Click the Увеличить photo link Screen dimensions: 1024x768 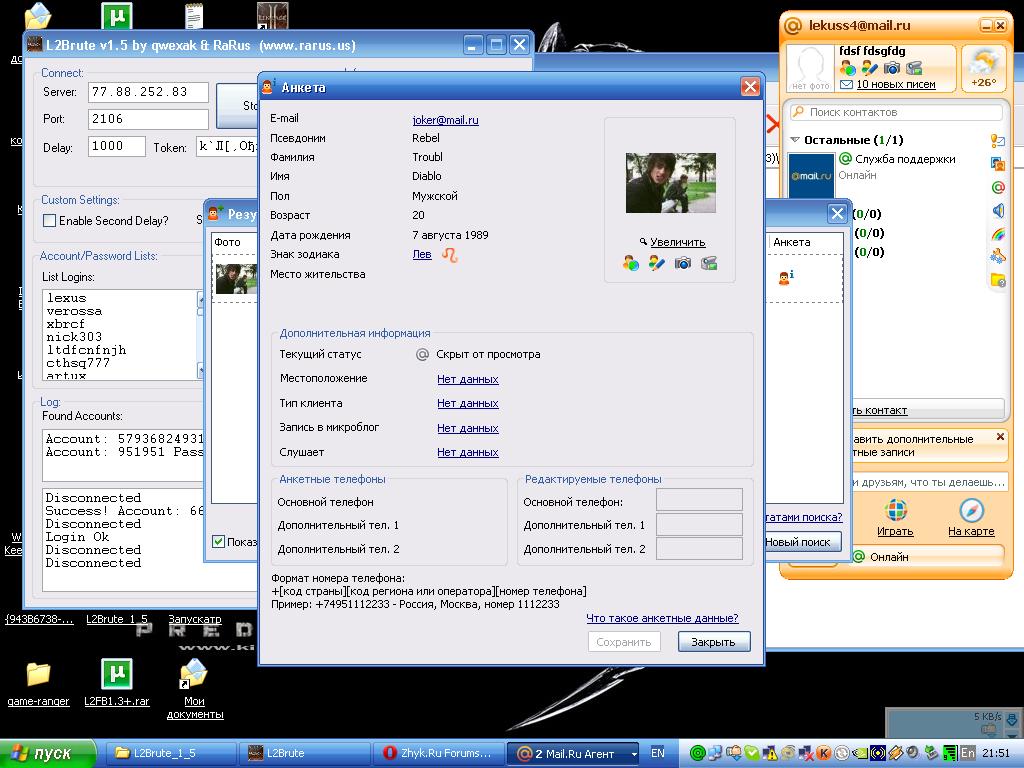(x=677, y=242)
